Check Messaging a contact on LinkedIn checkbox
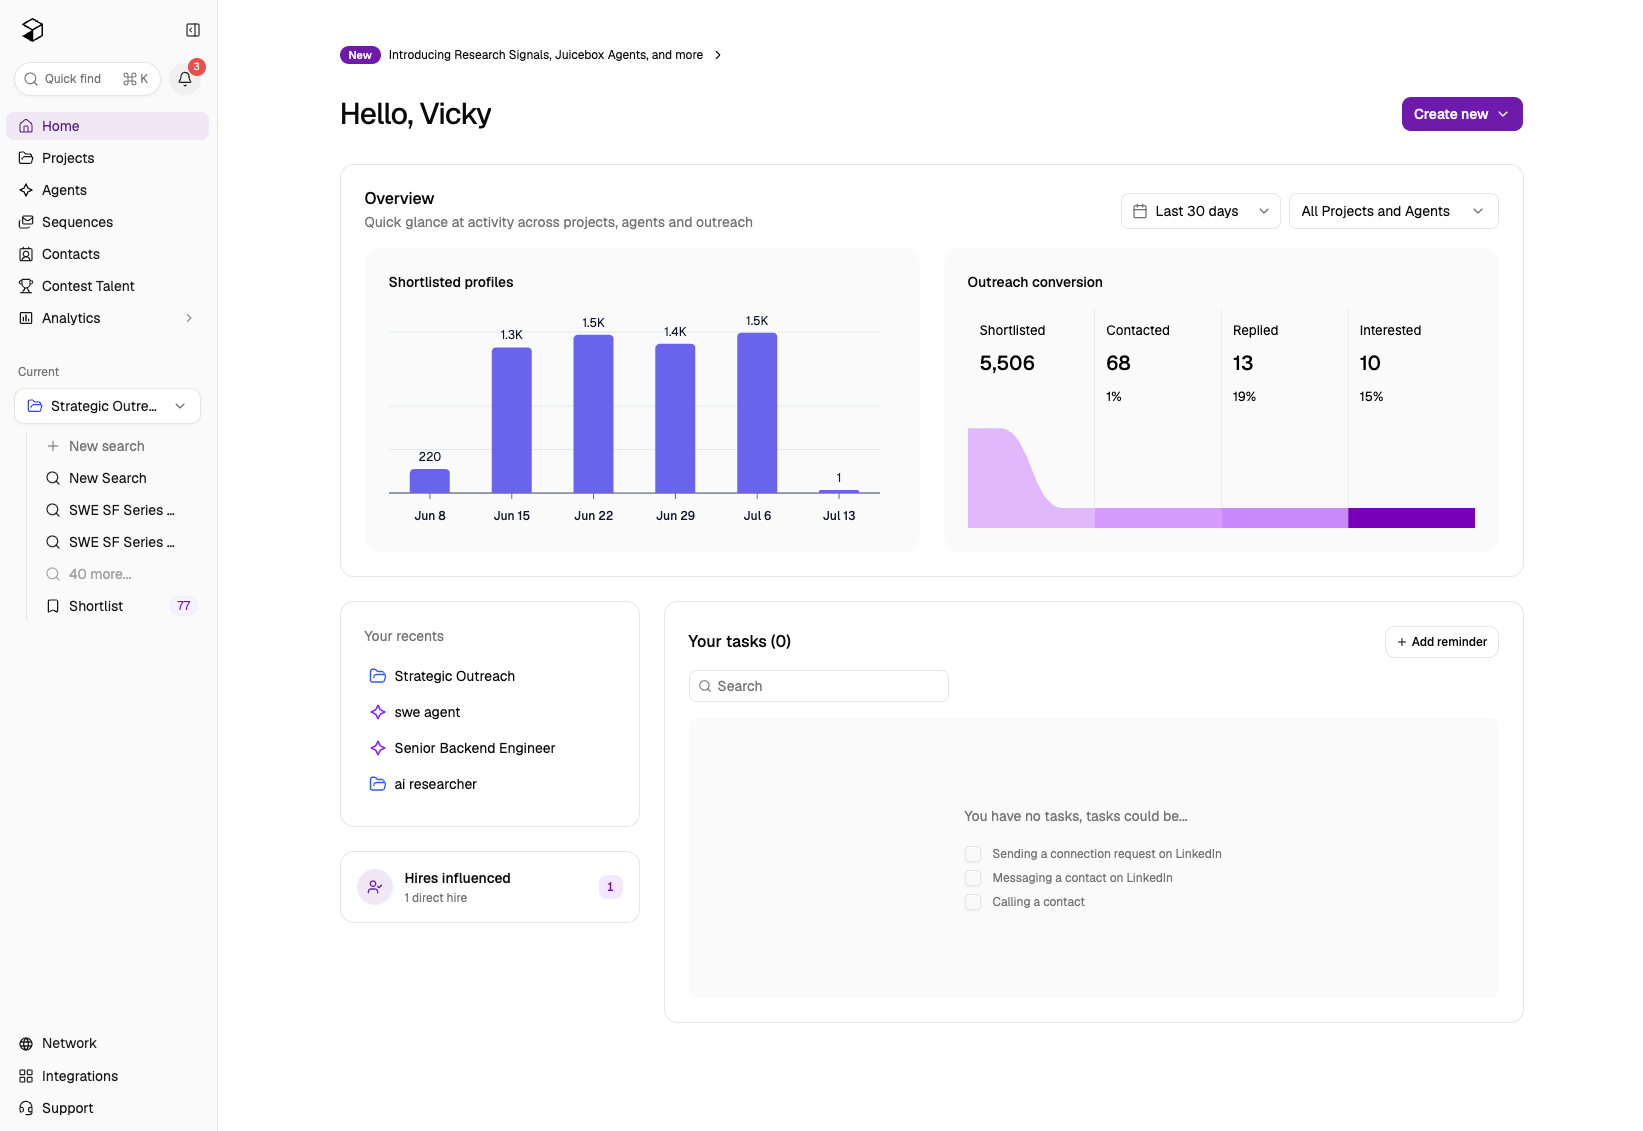This screenshot has width=1643, height=1131. [973, 878]
